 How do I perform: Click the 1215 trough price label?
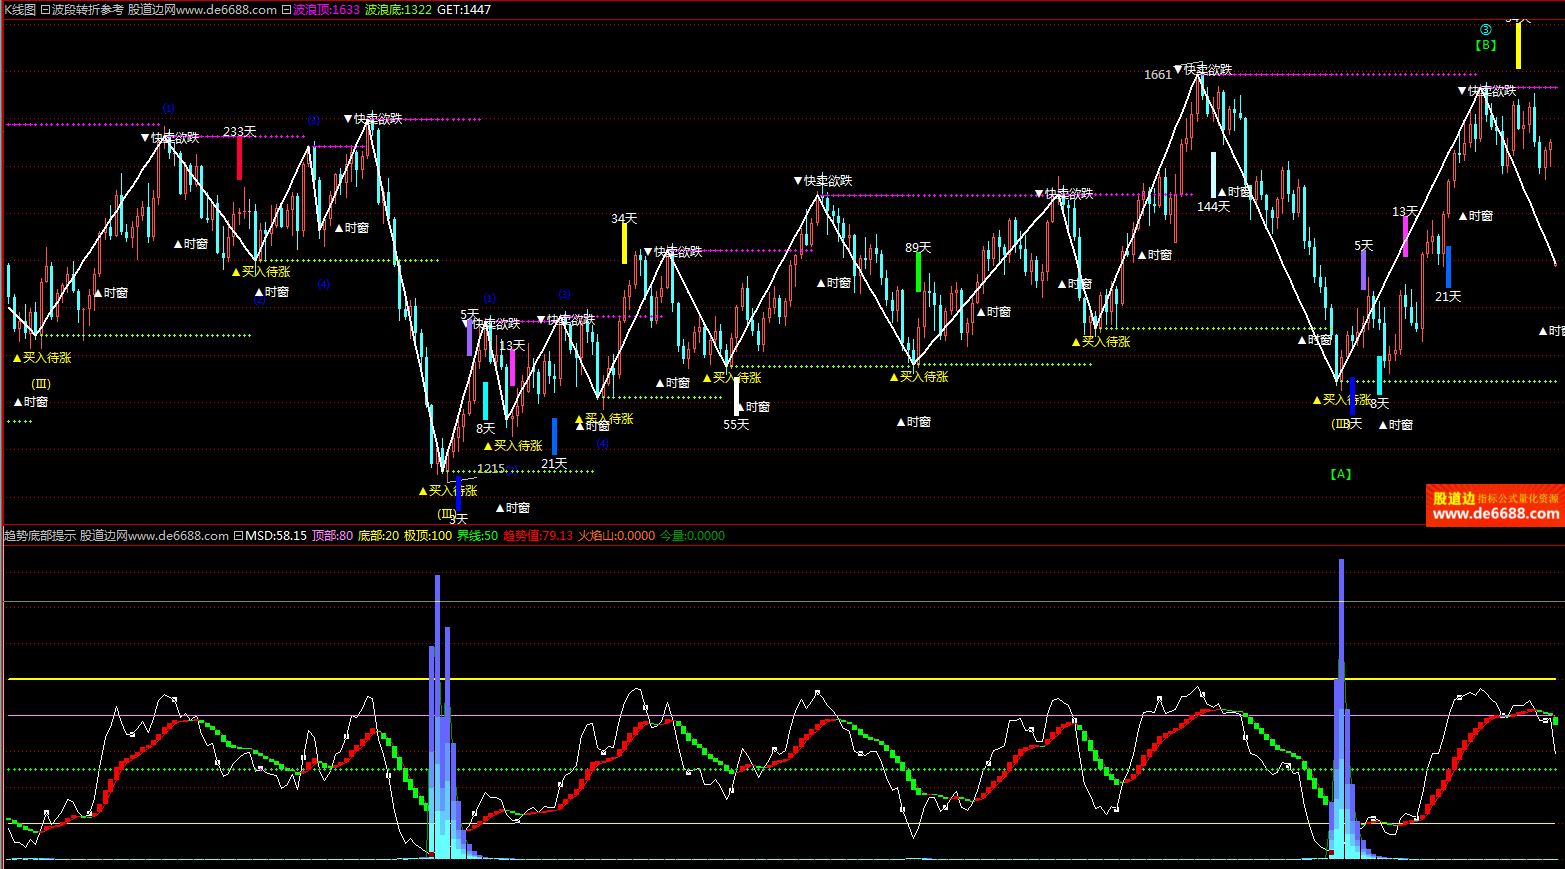491,469
